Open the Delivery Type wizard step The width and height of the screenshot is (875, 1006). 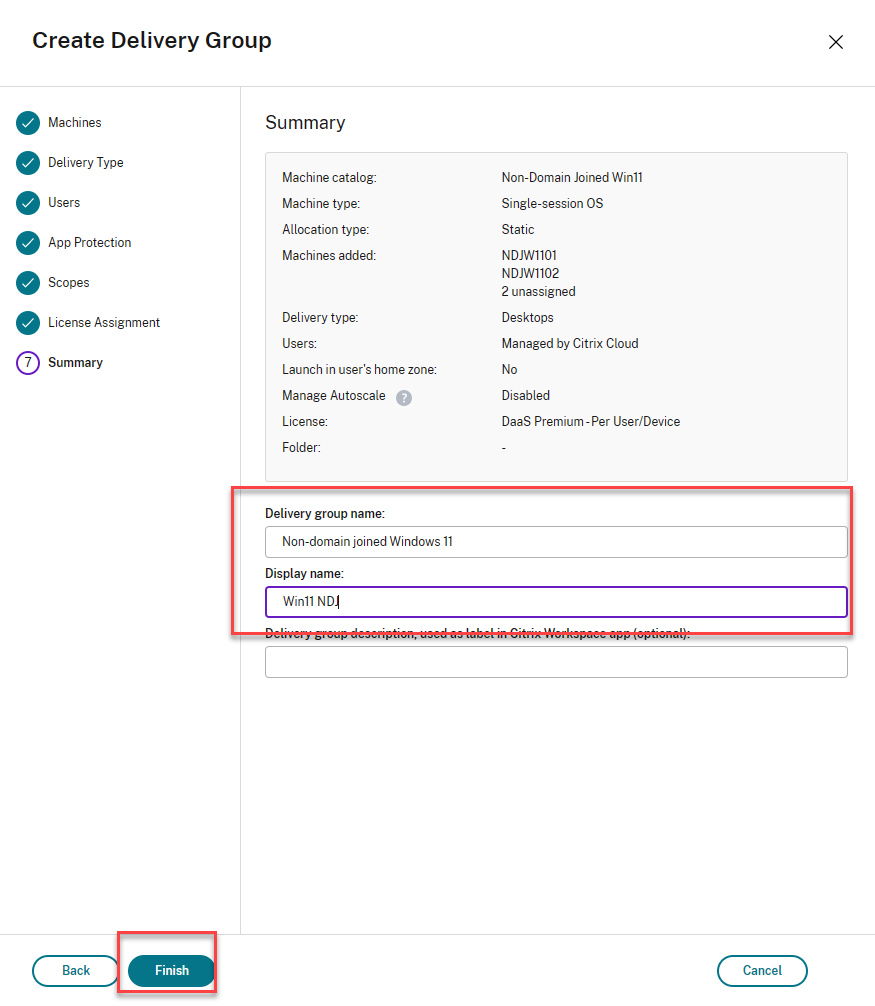pyautogui.click(x=86, y=163)
